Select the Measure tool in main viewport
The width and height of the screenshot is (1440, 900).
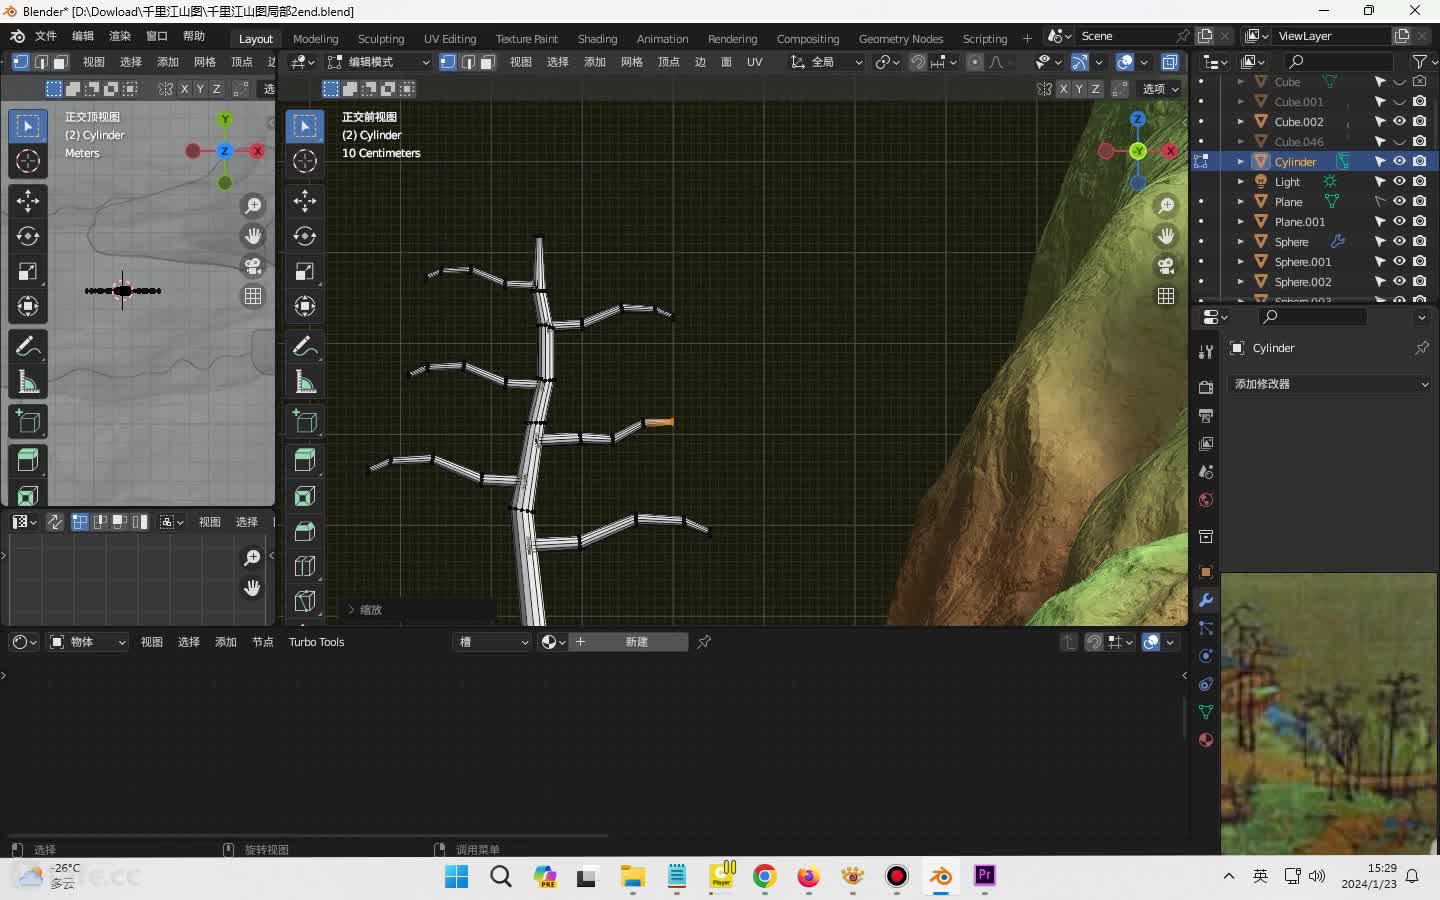tap(305, 382)
